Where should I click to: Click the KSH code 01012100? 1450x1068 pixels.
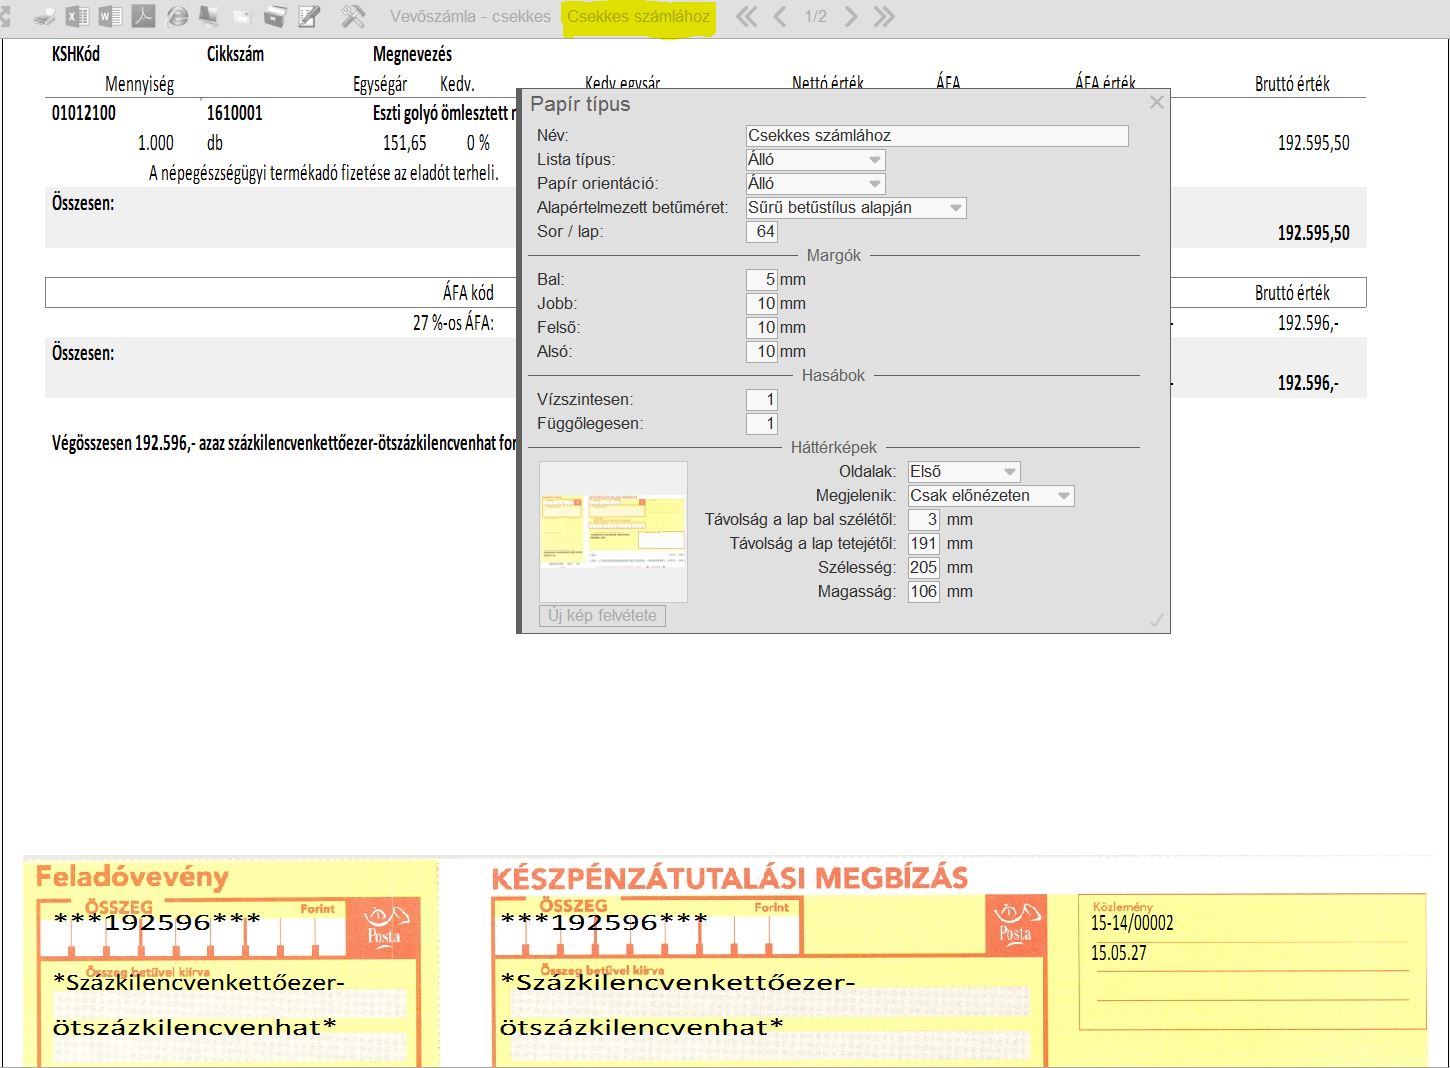(84, 113)
